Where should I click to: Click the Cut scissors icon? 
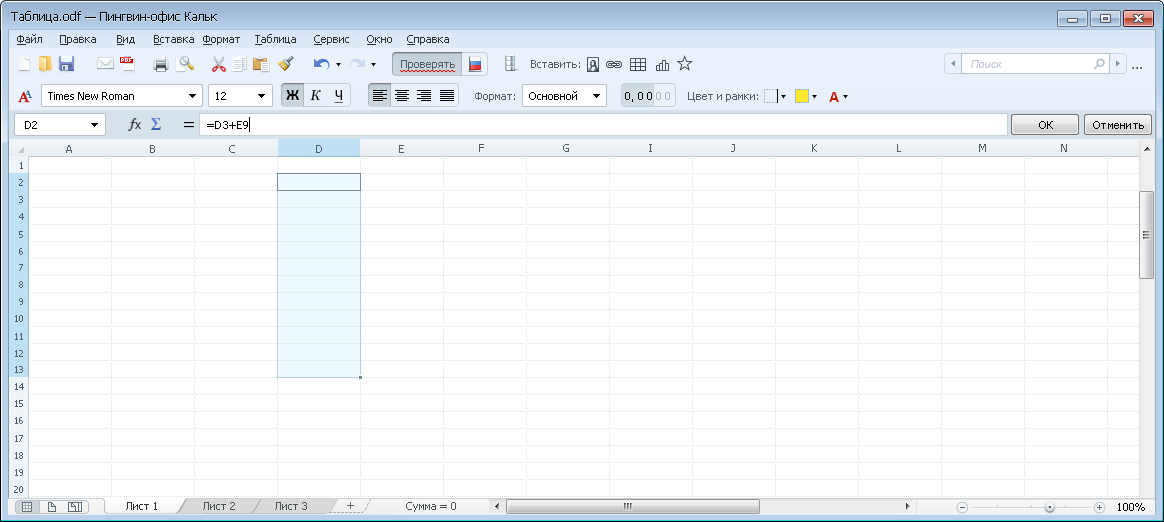click(x=218, y=64)
